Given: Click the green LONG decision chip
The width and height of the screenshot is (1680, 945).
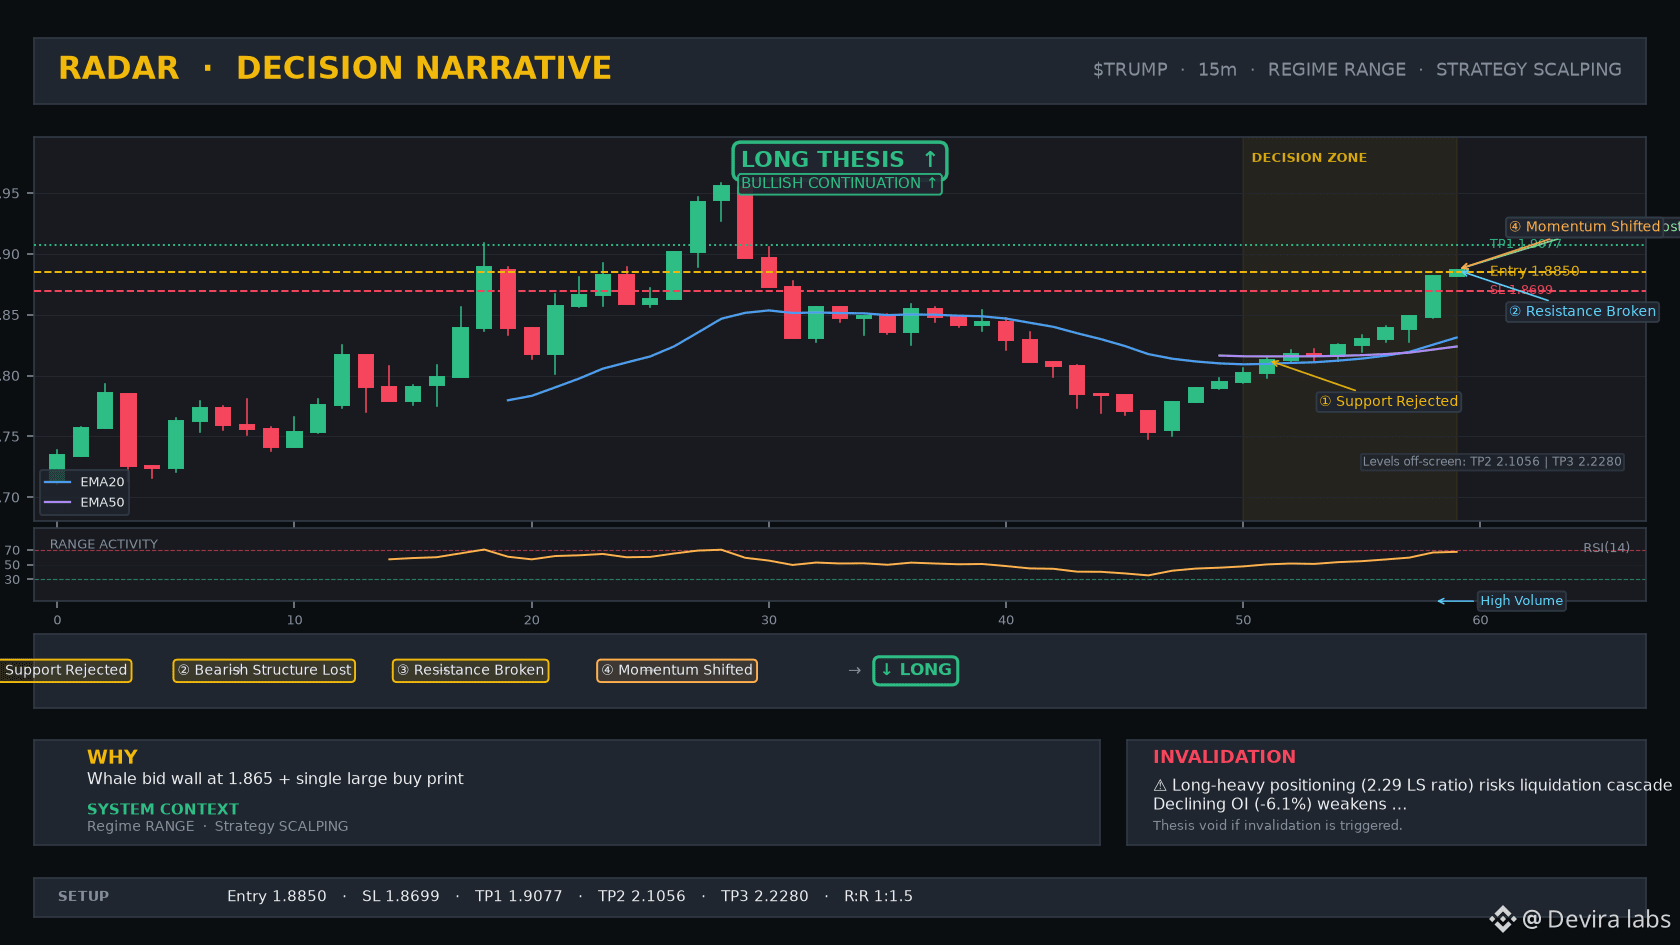Looking at the screenshot, I should pos(916,671).
